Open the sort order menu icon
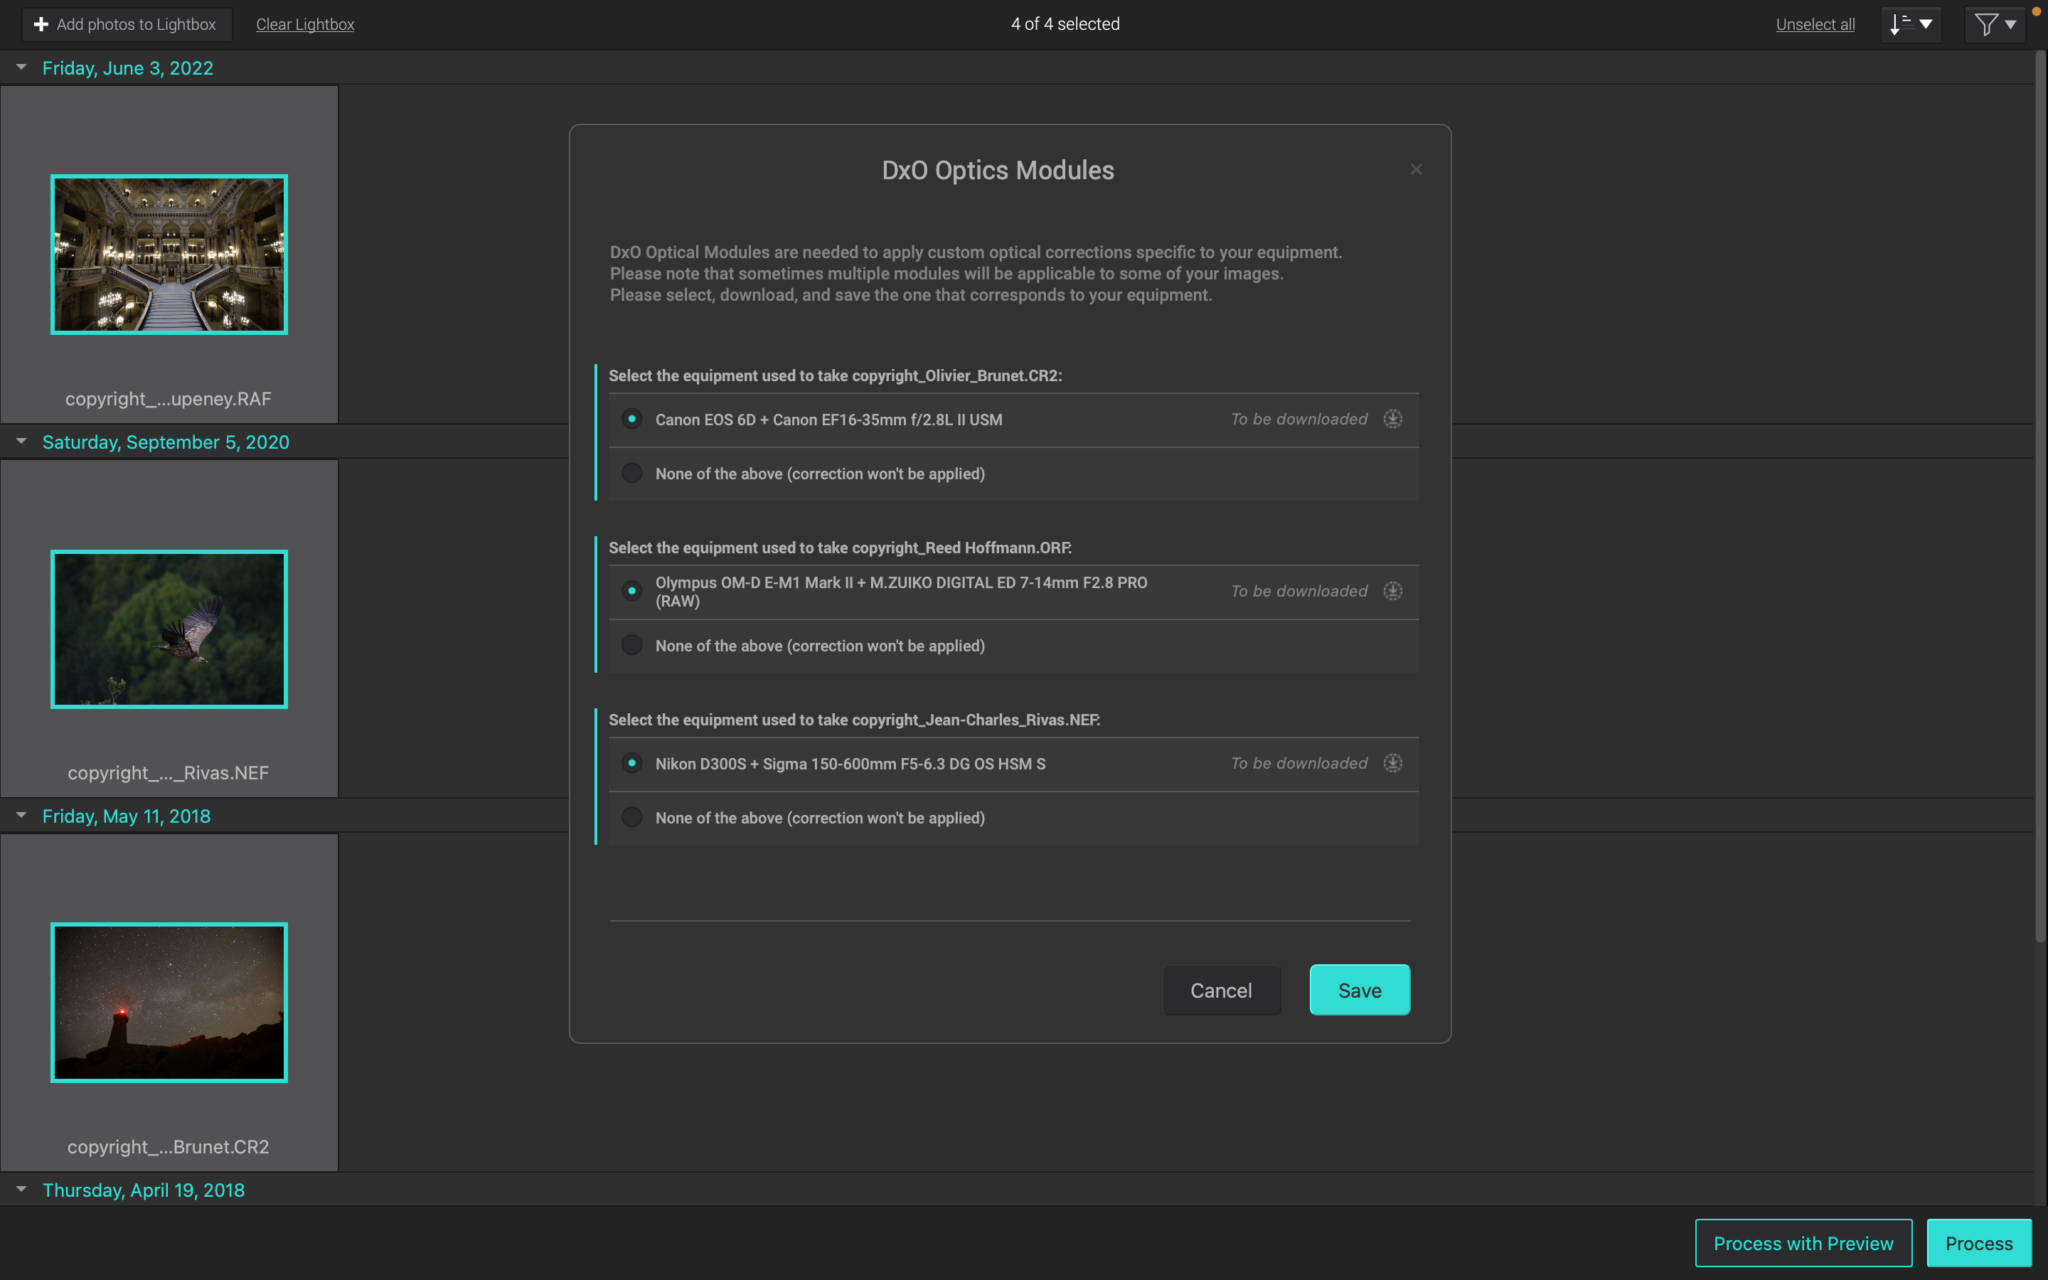This screenshot has height=1280, width=2048. point(1910,24)
